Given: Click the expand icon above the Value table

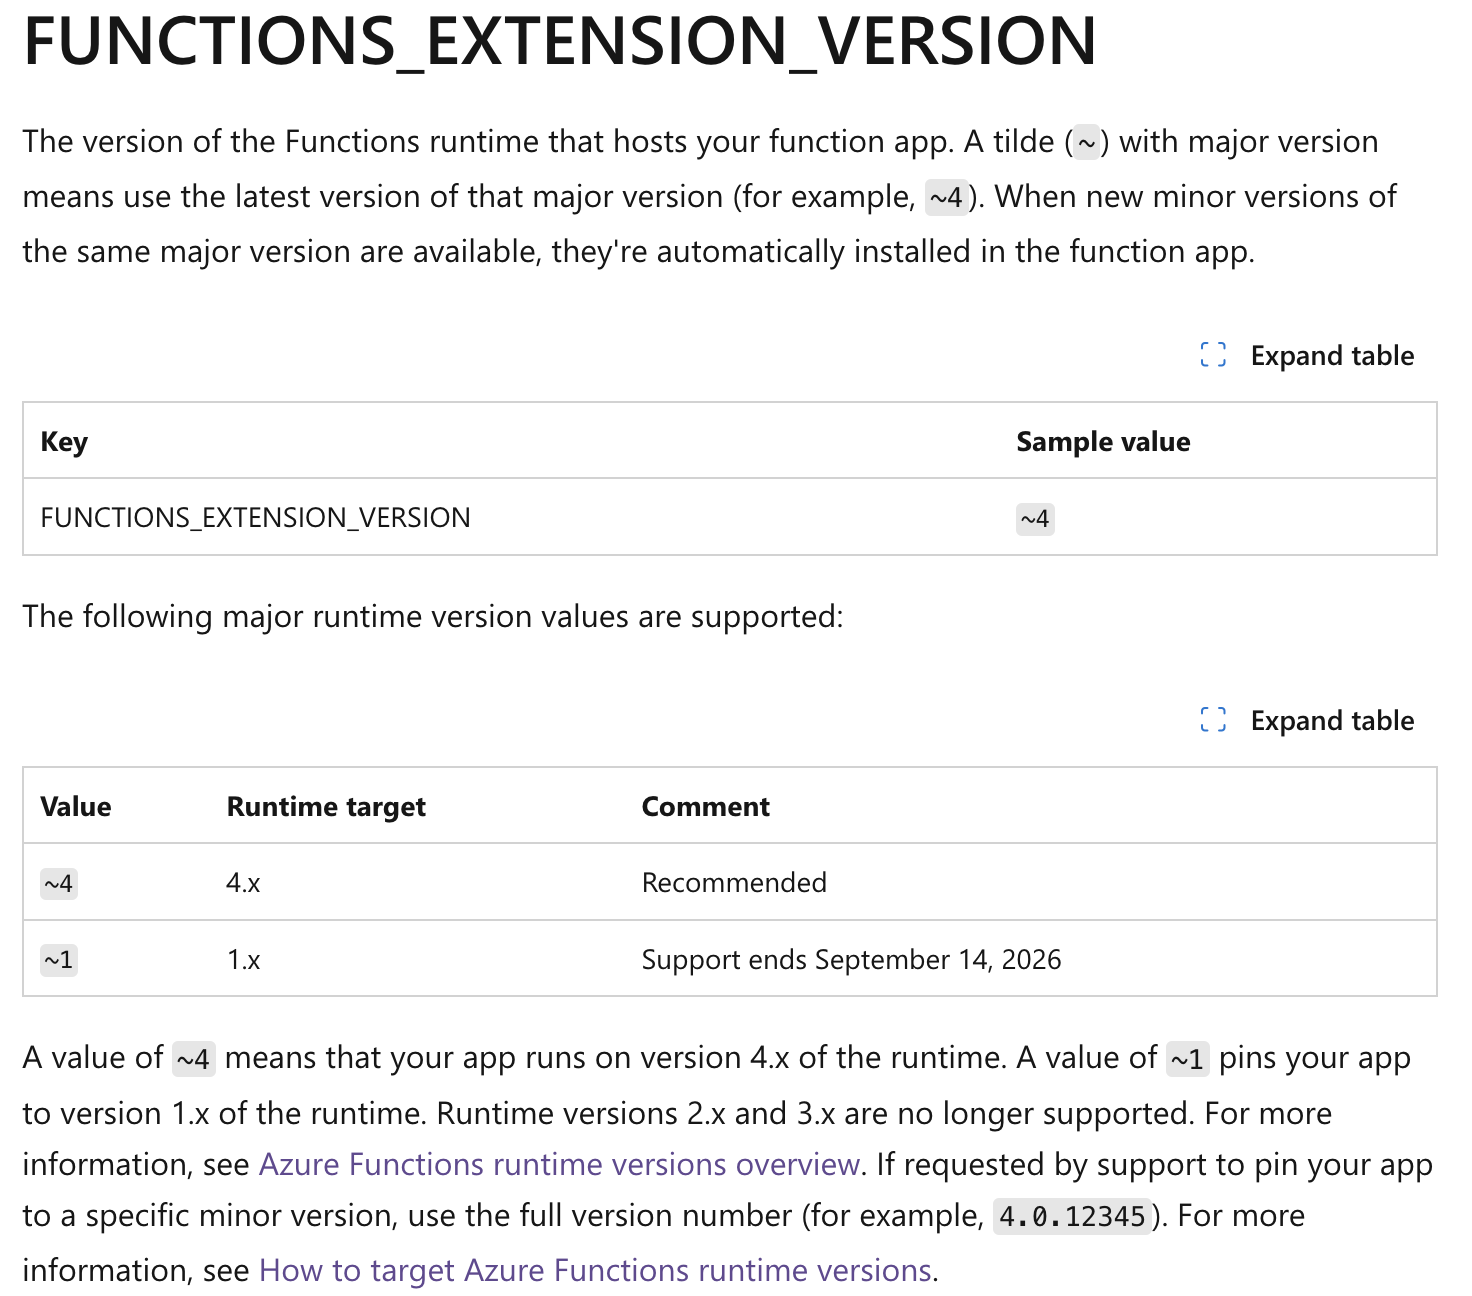Looking at the screenshot, I should coord(1212,720).
